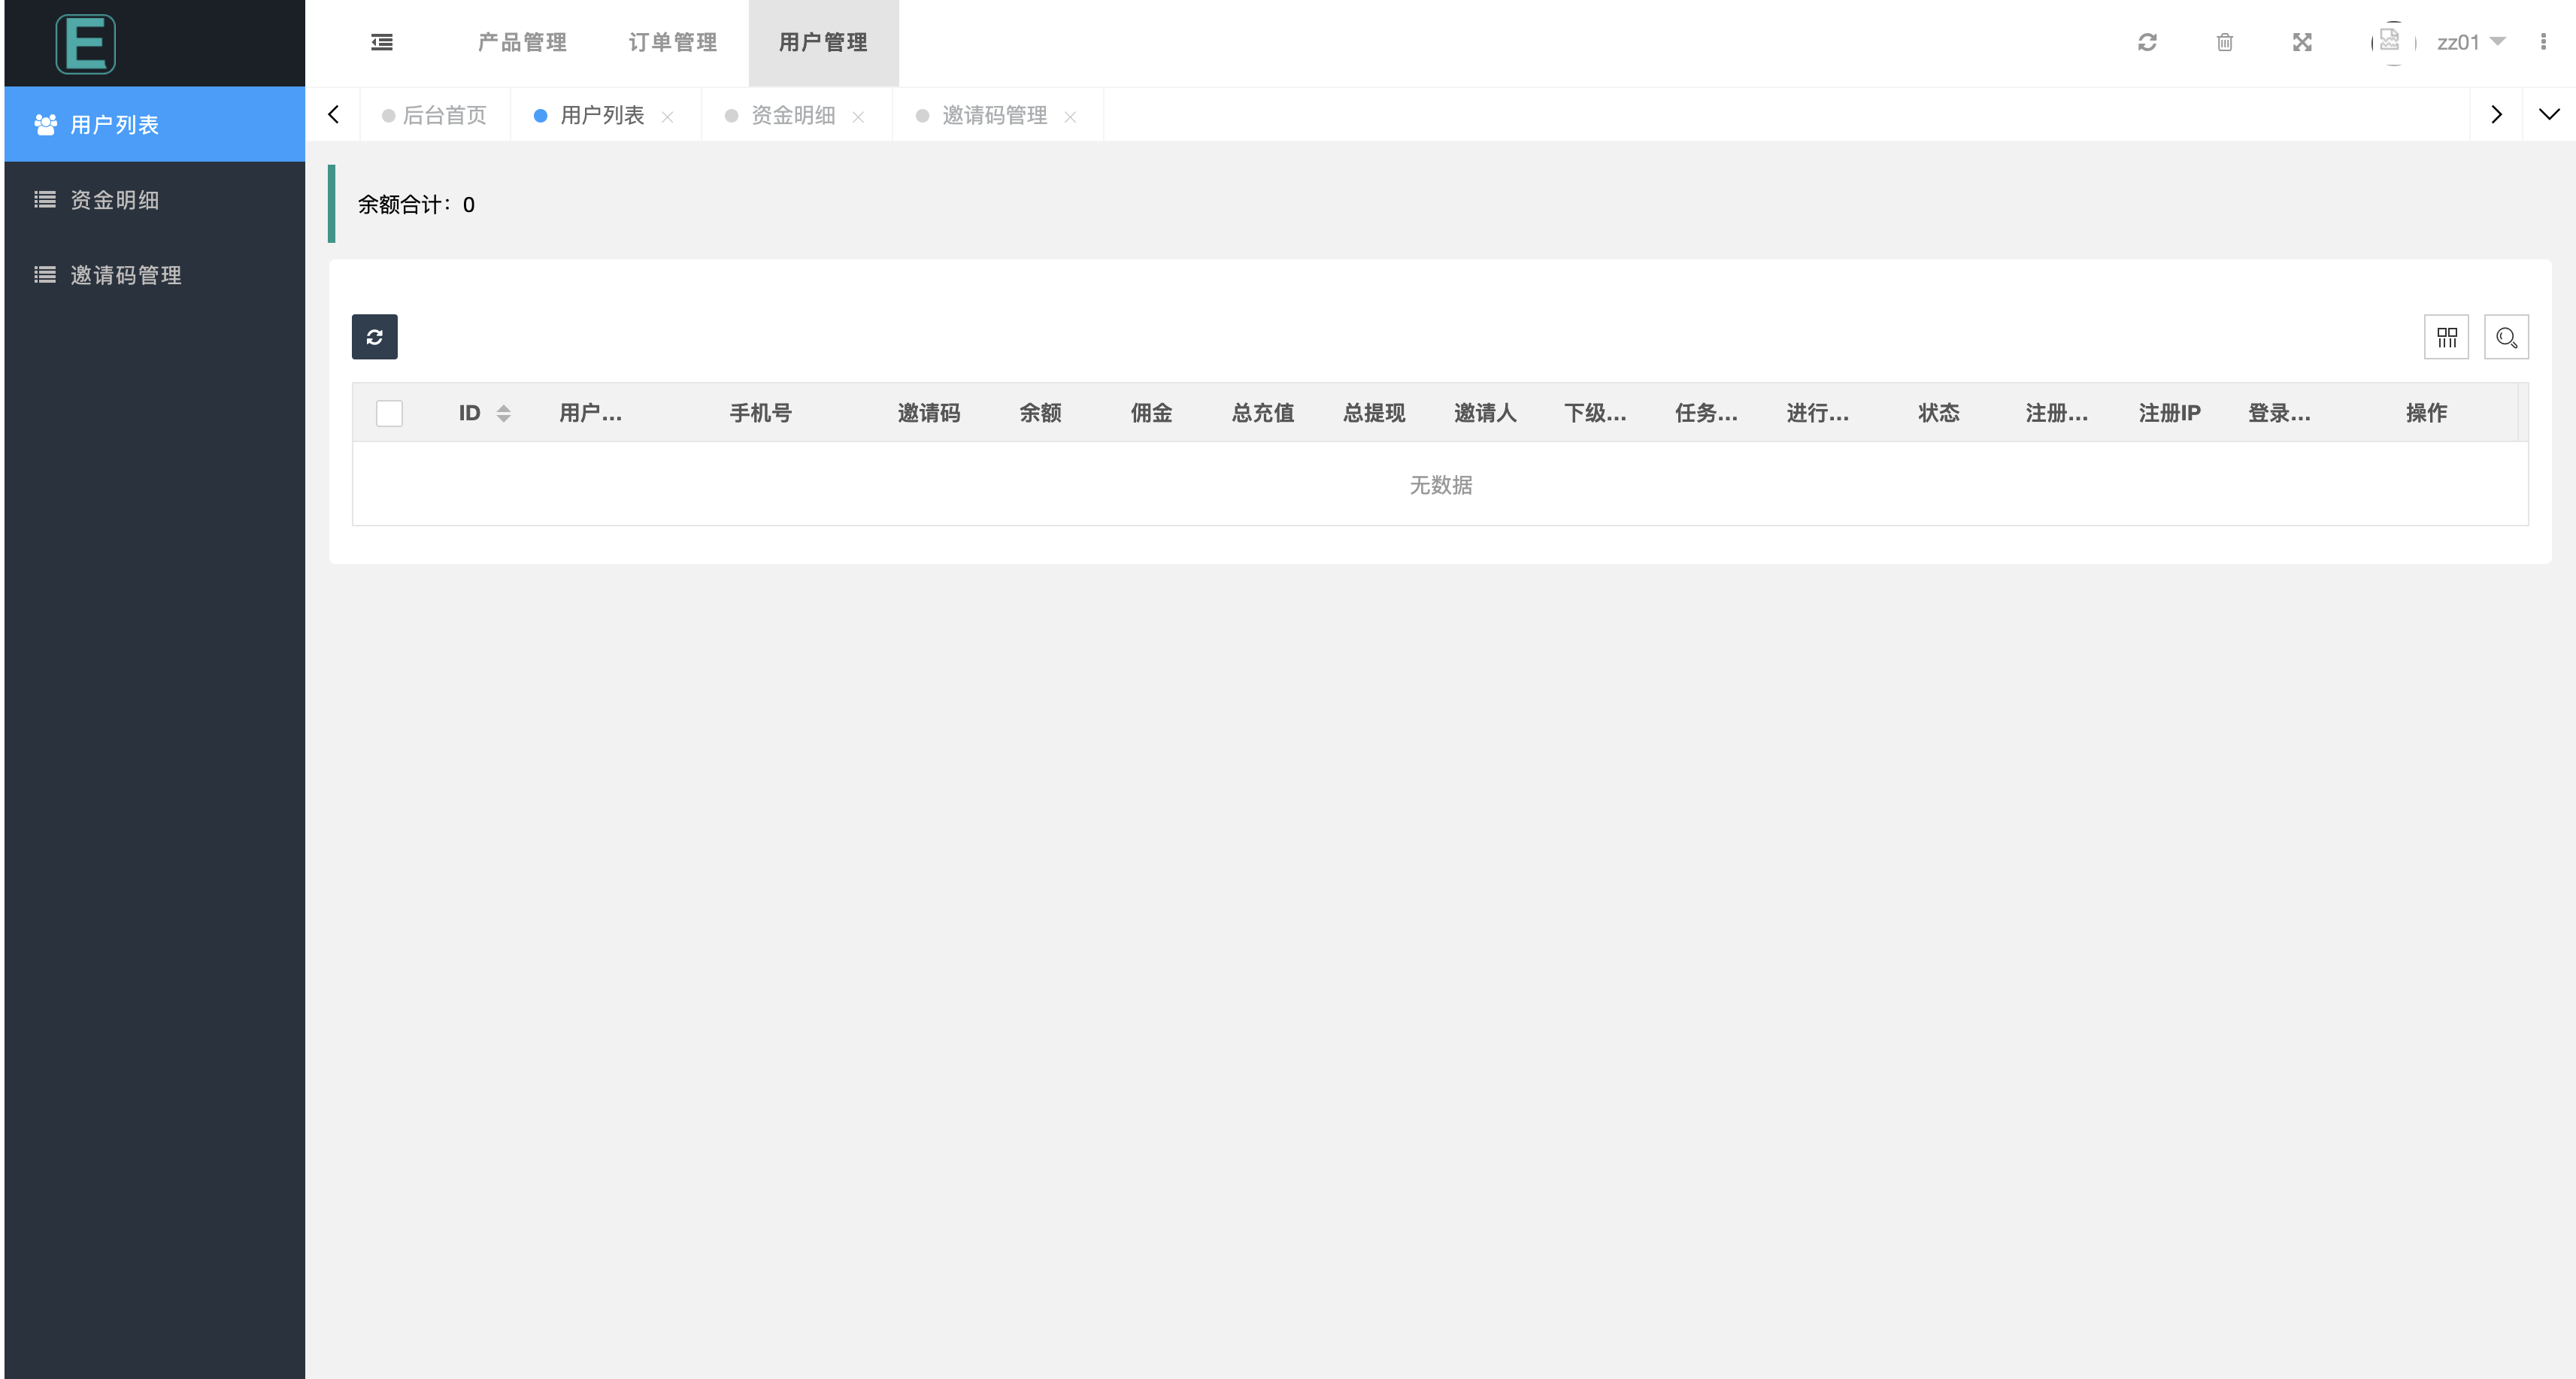
Task: Collapse sidebar with the menu fold icon
Action: click(381, 42)
